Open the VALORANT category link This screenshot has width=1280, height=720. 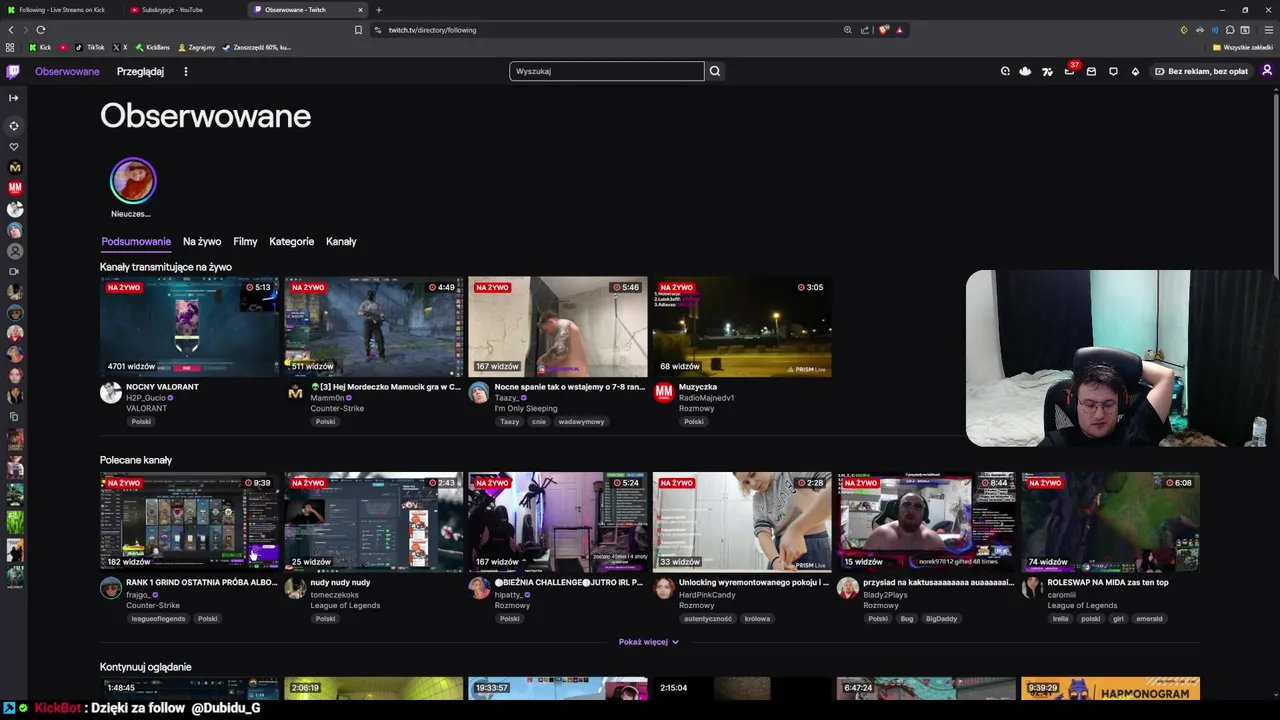coord(146,408)
